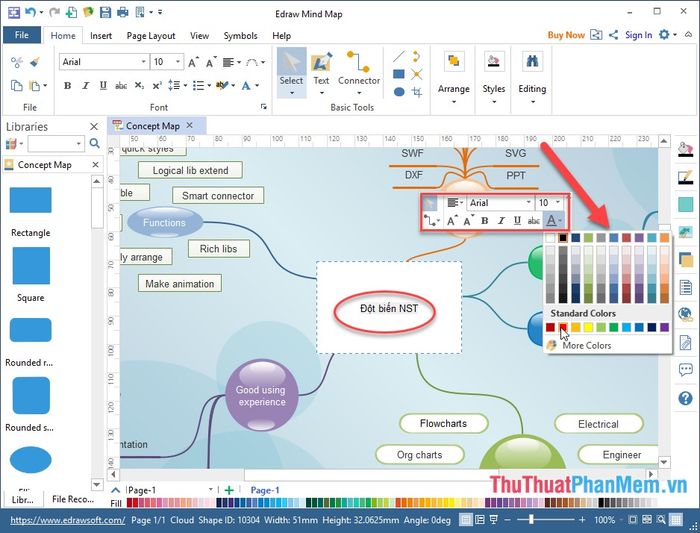The width and height of the screenshot is (700, 533).
Task: Pick the yellow standard color swatch
Action: (588, 327)
